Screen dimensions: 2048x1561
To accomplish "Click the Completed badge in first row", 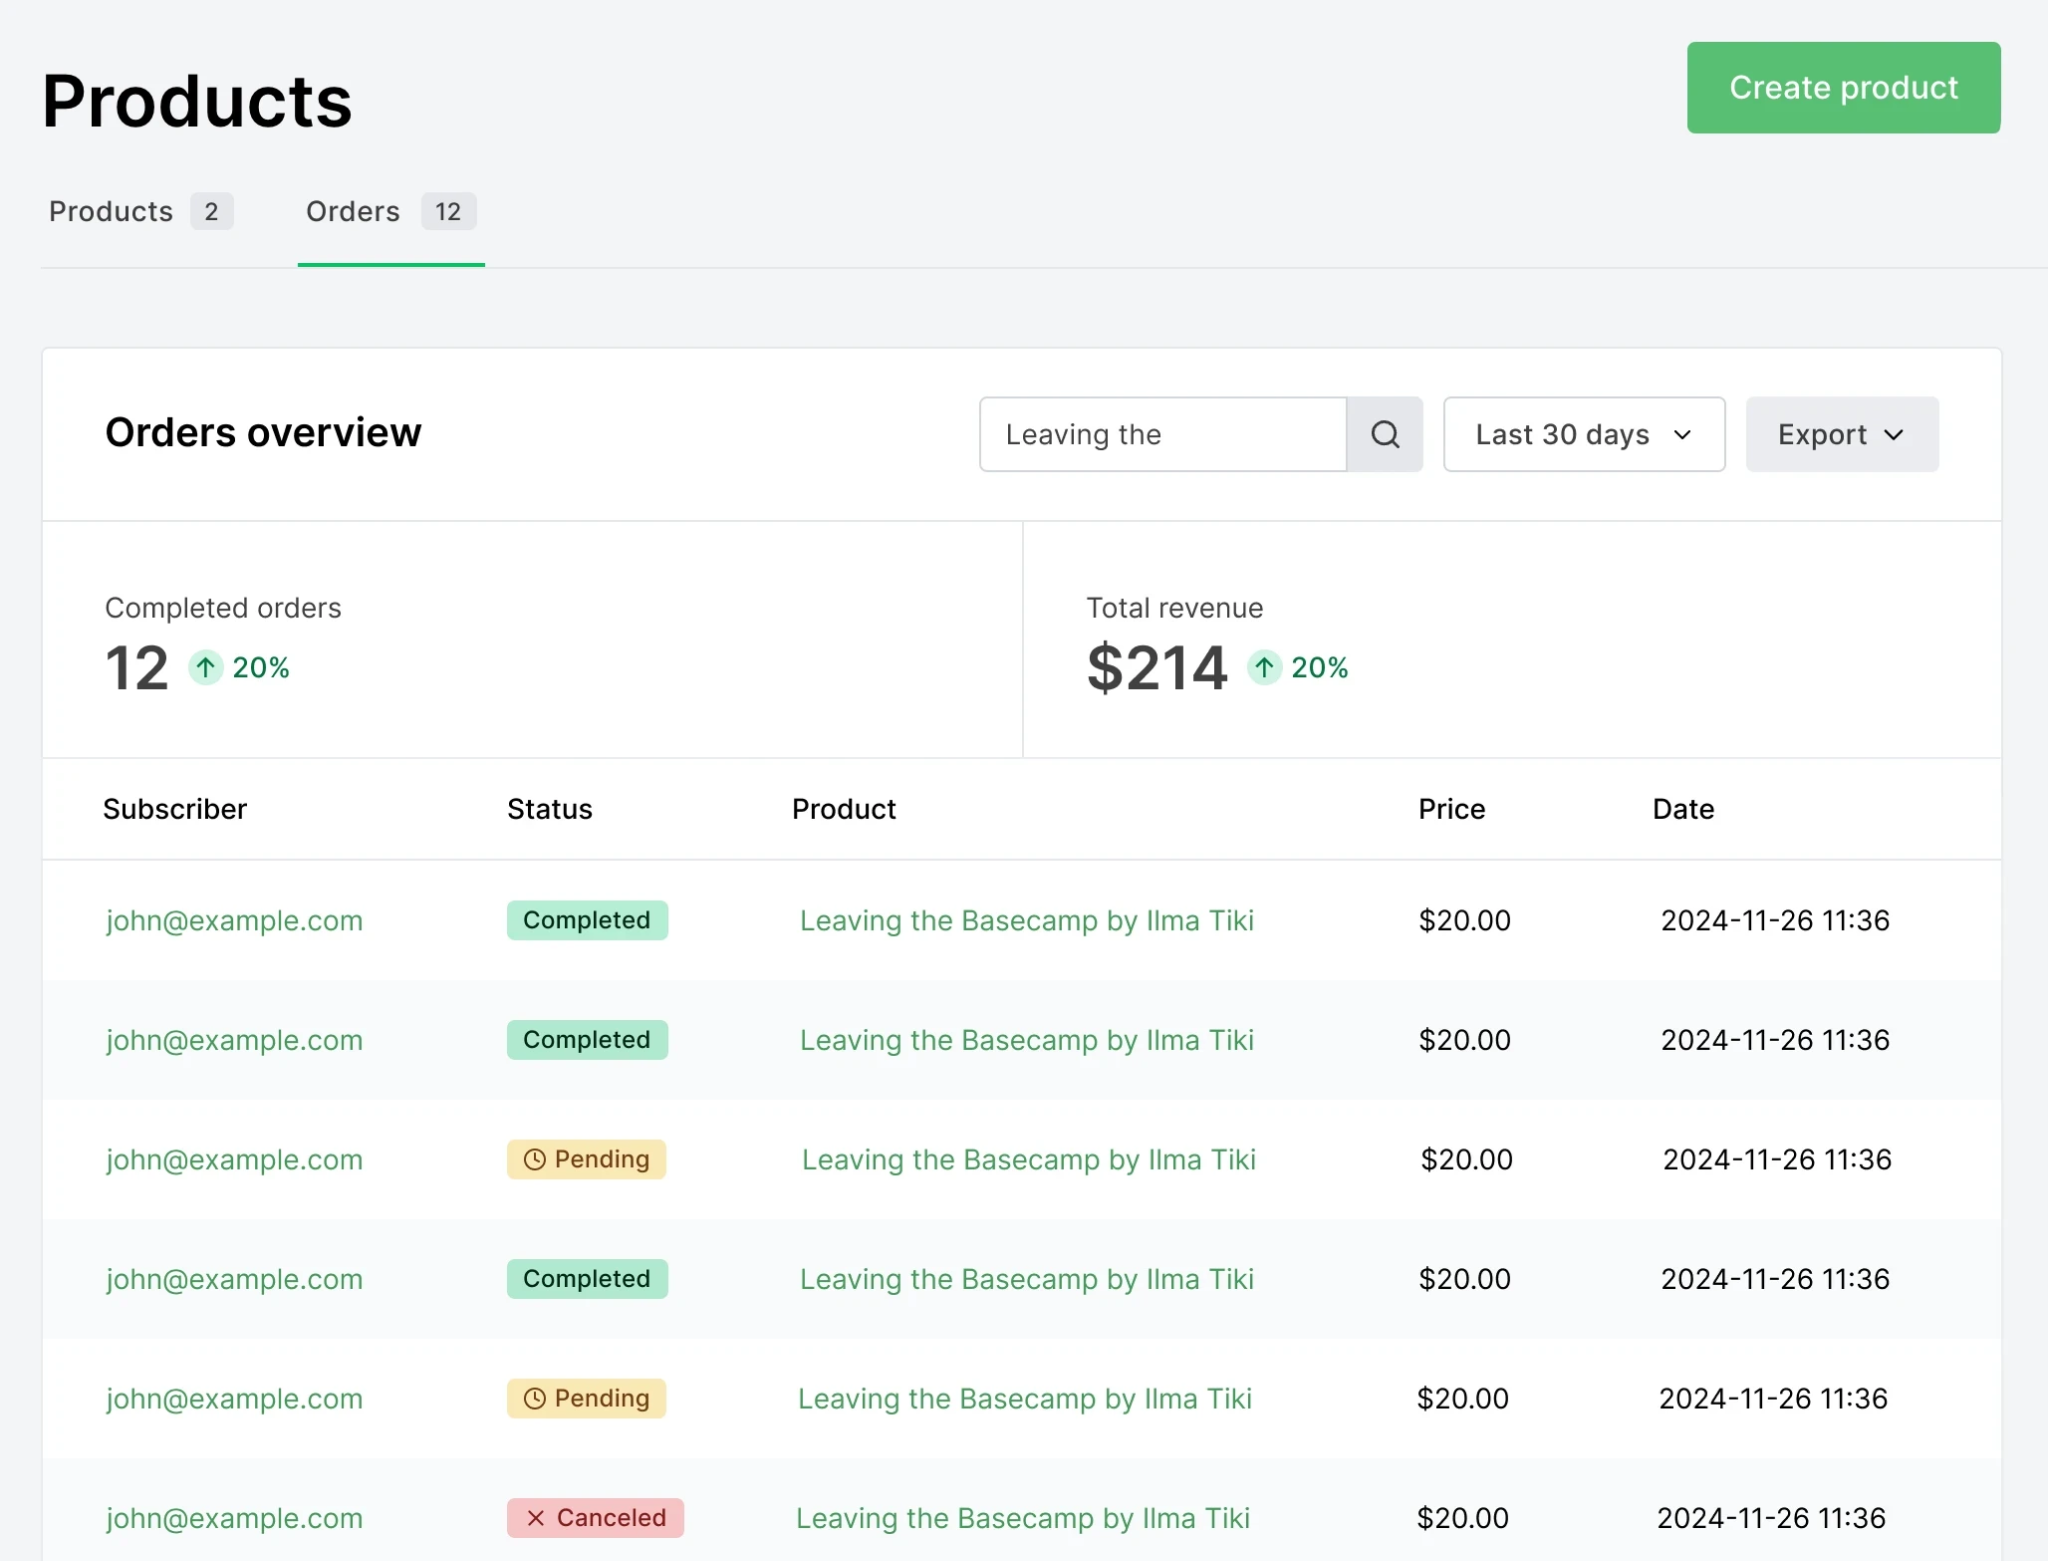I will [x=587, y=920].
